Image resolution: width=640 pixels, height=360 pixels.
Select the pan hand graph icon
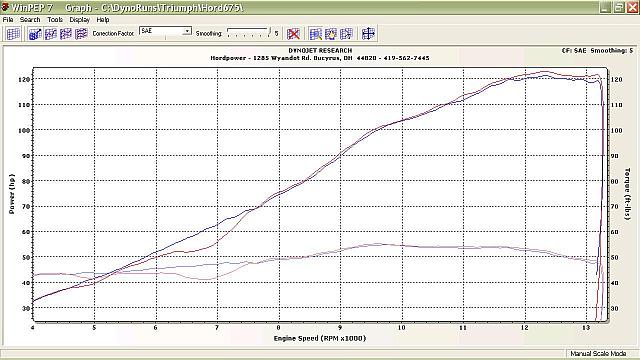point(331,33)
